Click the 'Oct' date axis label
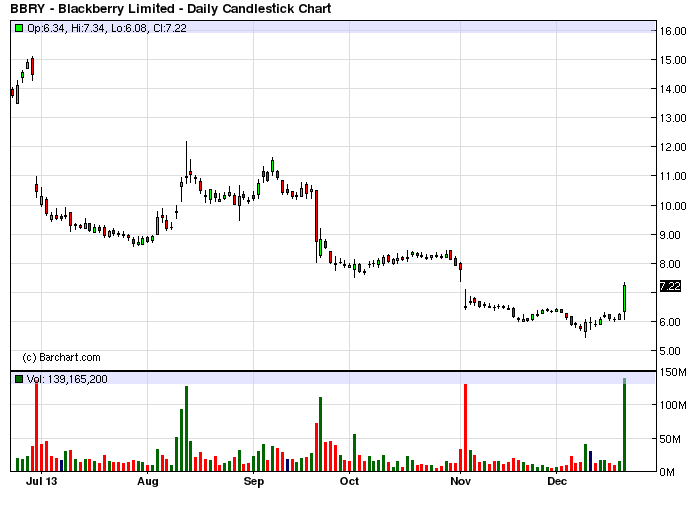 click(349, 481)
